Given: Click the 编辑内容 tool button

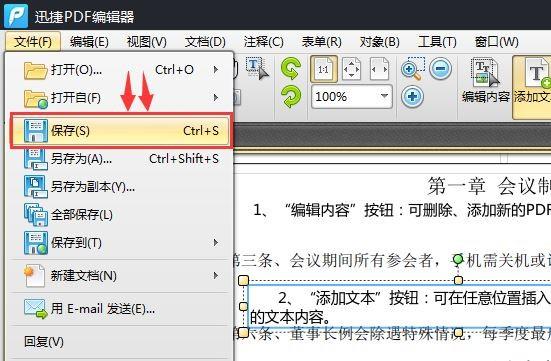Looking at the screenshot, I should tap(486, 81).
